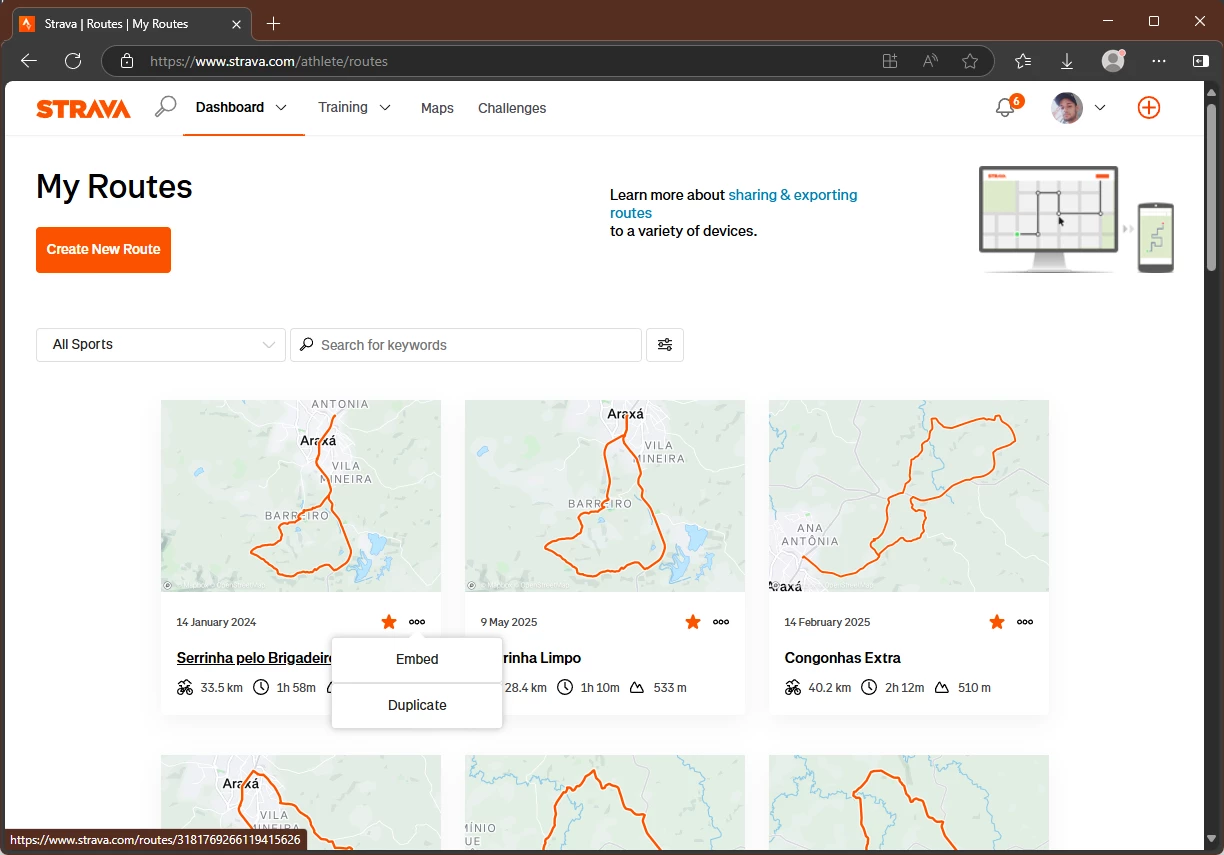Open Serrinha Limpo route title
This screenshot has height=855, width=1224.
(541, 658)
